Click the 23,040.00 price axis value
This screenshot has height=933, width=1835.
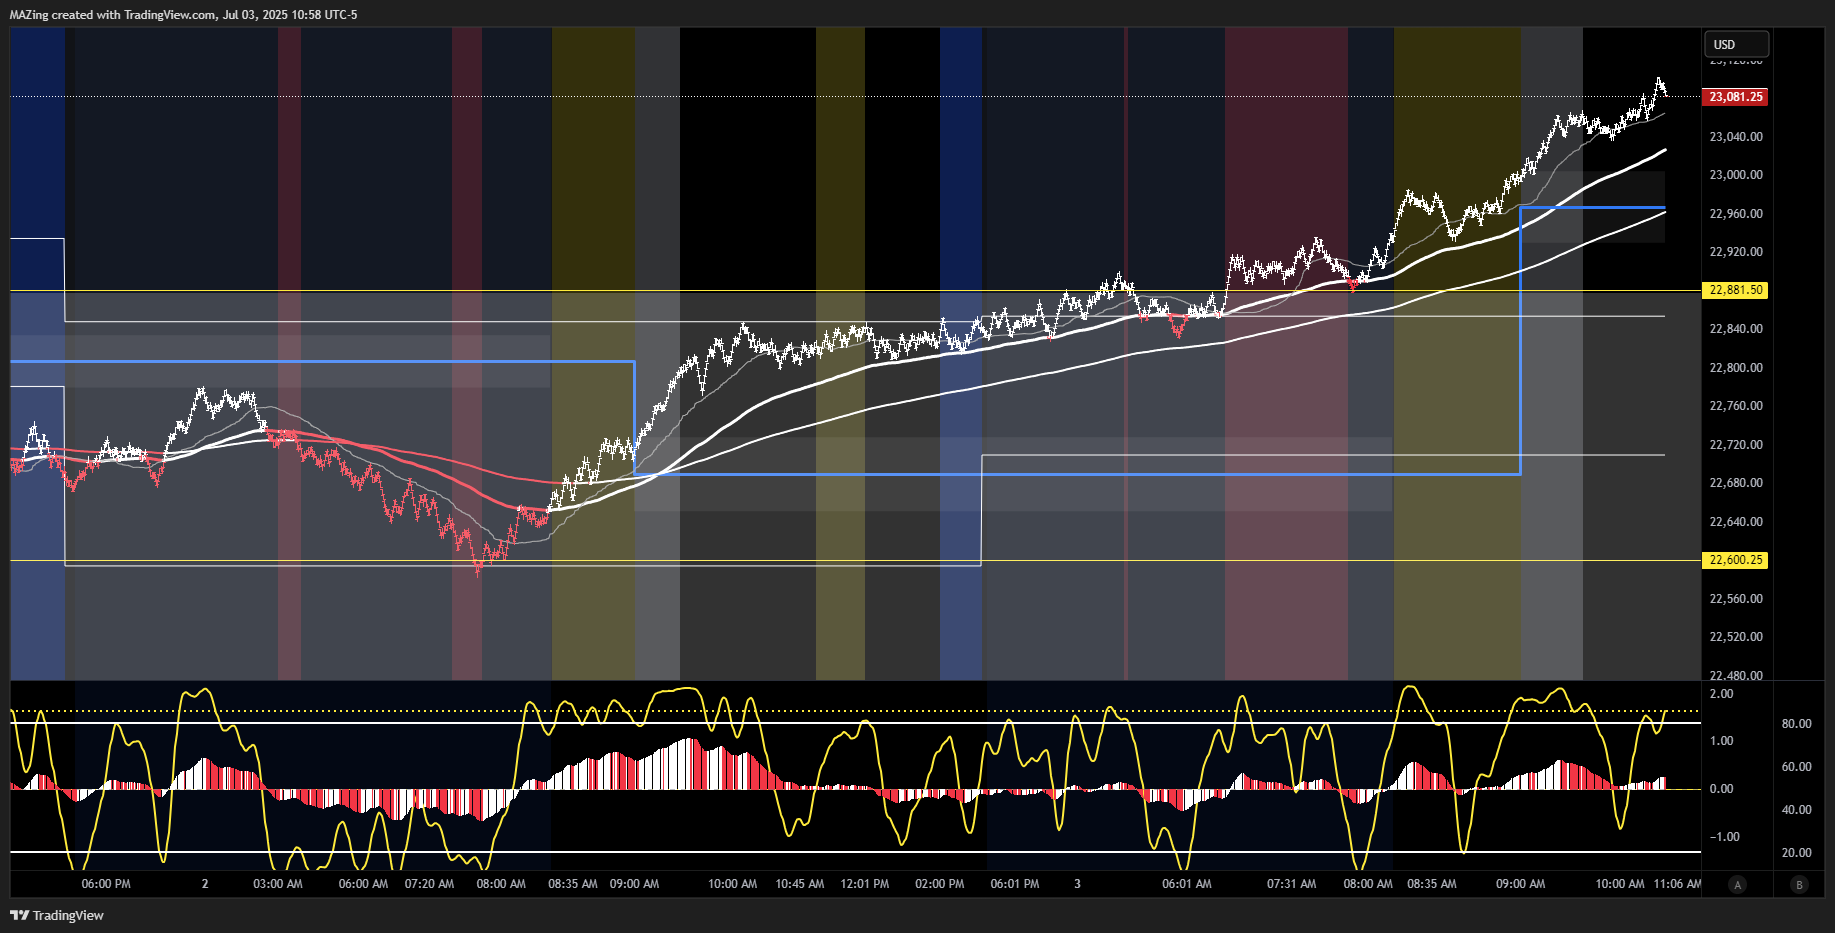coord(1736,137)
